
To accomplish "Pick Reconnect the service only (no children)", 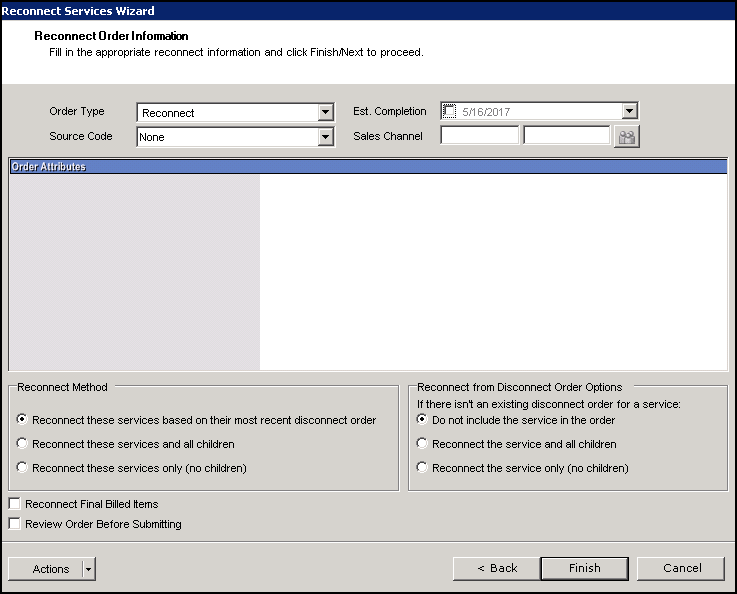I will click(x=423, y=468).
